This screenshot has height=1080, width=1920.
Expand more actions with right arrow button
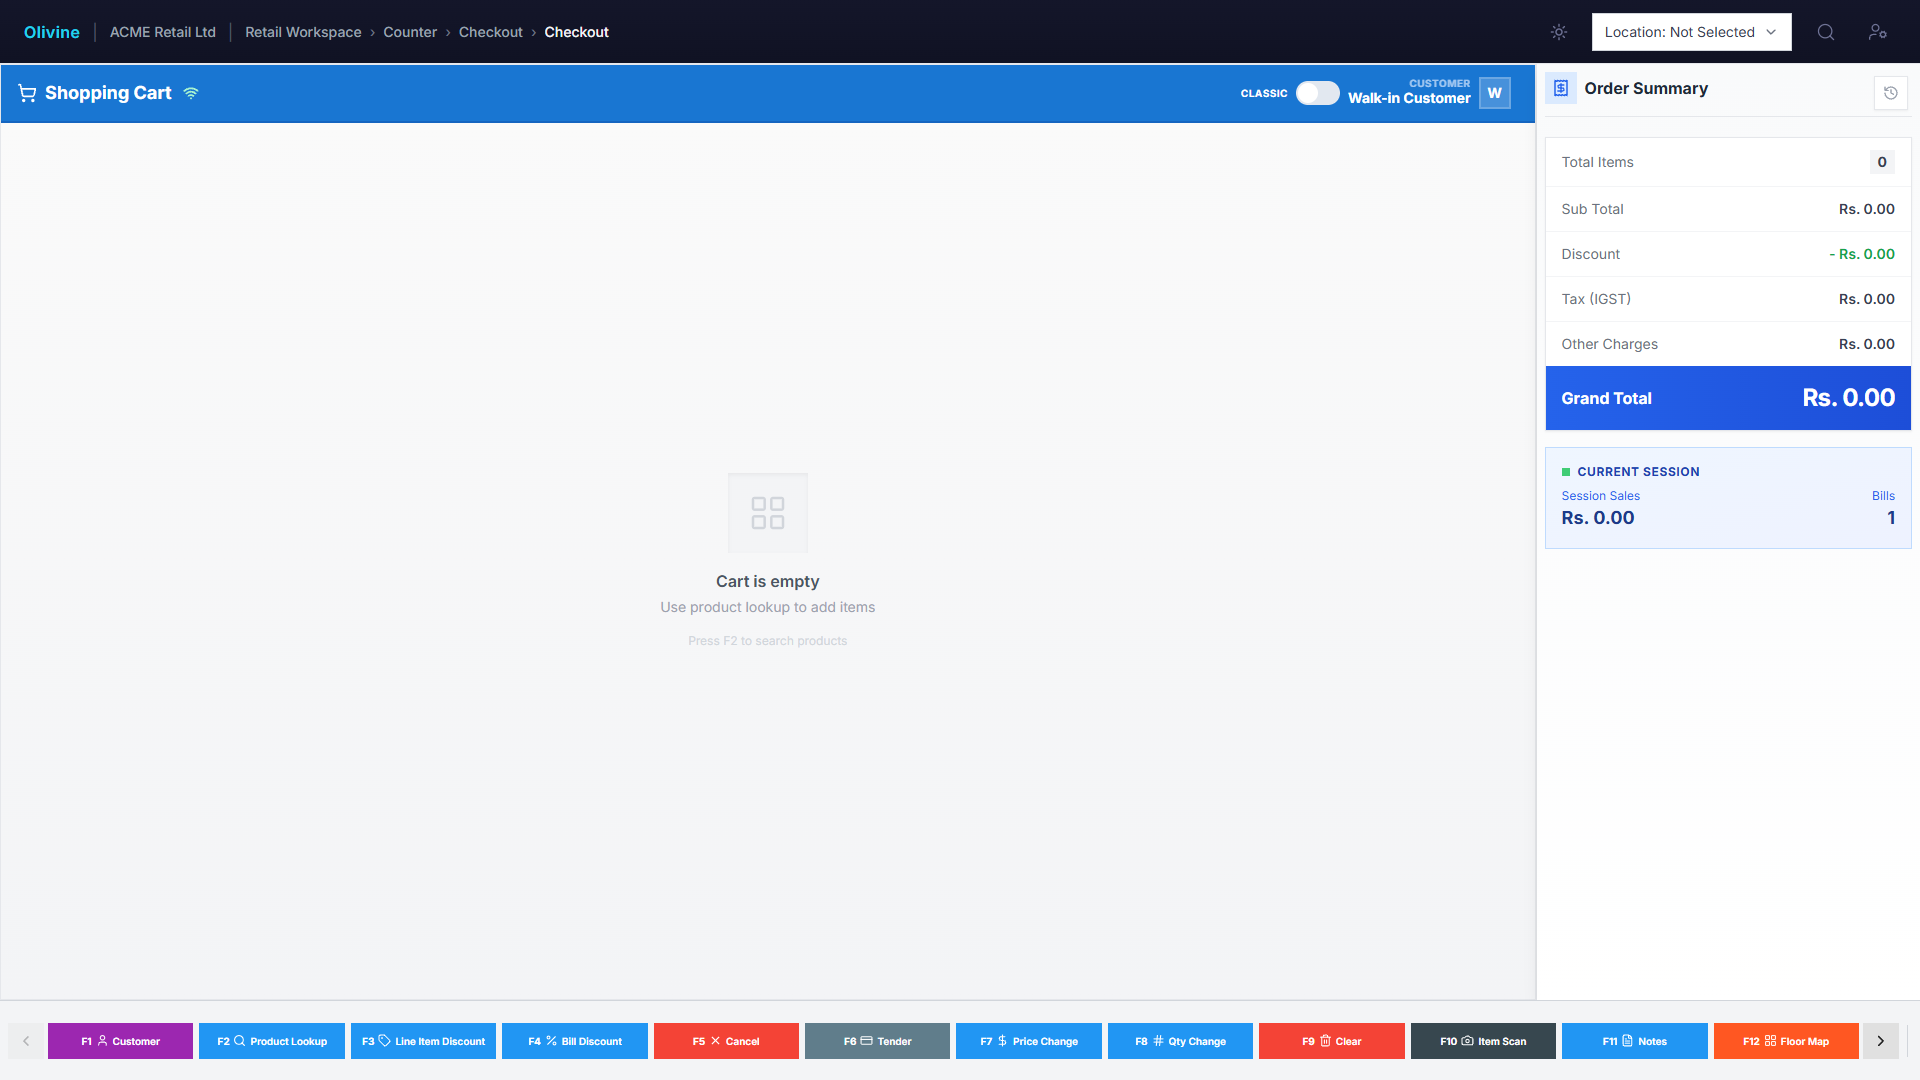pos(1880,1041)
